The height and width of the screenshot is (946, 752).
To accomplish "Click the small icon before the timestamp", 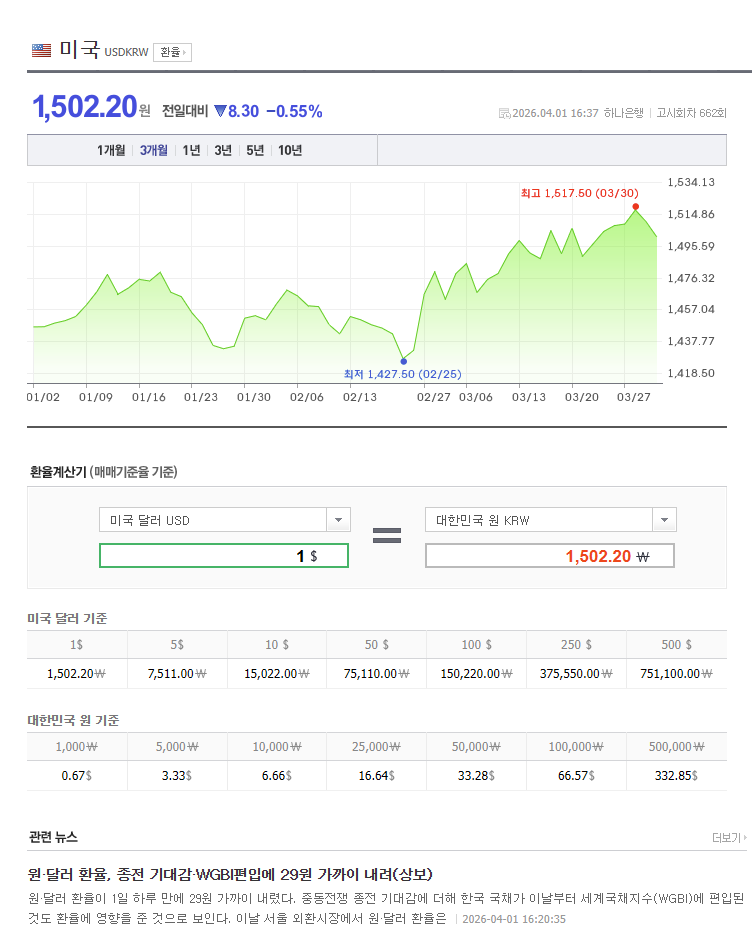I will point(504,113).
